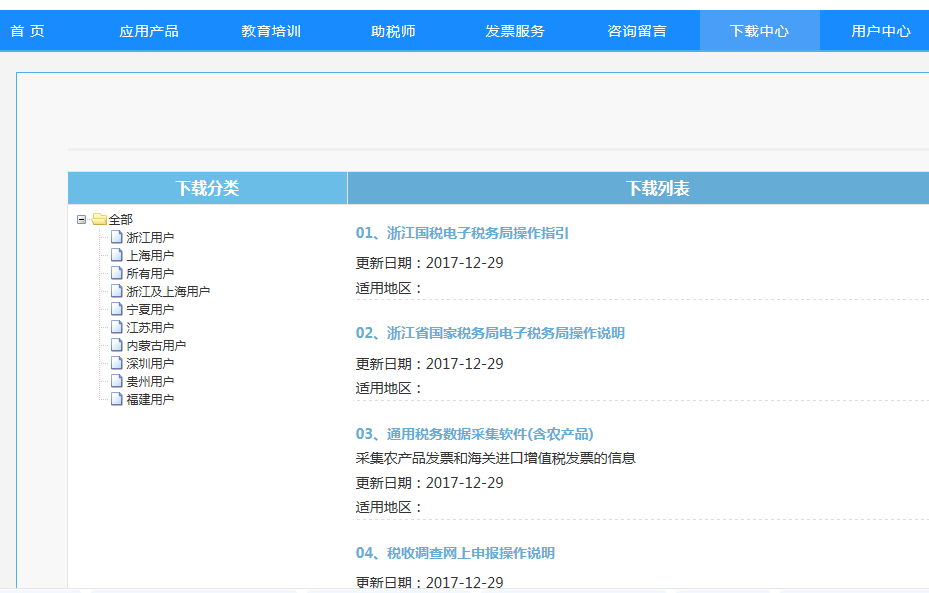Open the 咨询留言 menu item
The width and height of the screenshot is (929, 593).
click(x=637, y=31)
